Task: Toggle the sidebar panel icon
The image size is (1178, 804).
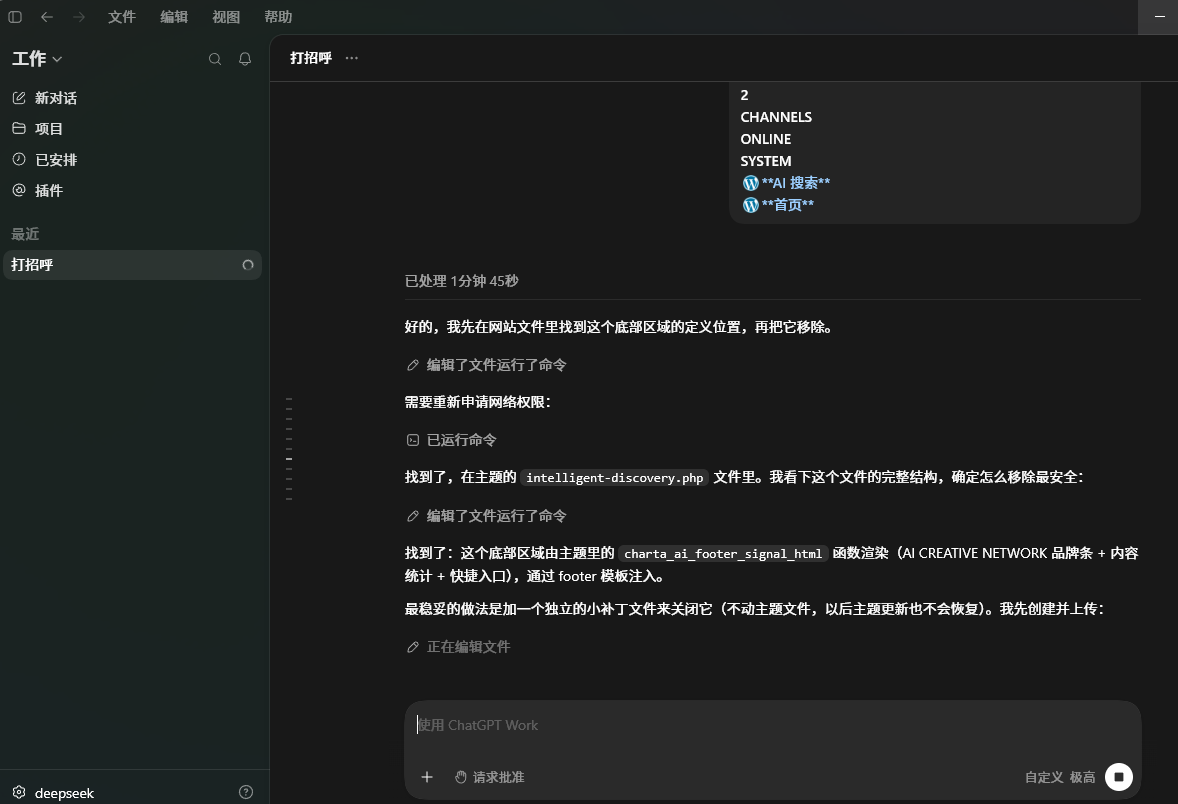Action: pyautogui.click(x=15, y=17)
